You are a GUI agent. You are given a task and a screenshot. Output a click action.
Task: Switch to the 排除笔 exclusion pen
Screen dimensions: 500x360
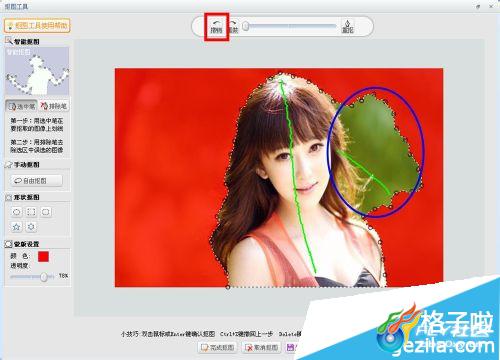coord(54,106)
